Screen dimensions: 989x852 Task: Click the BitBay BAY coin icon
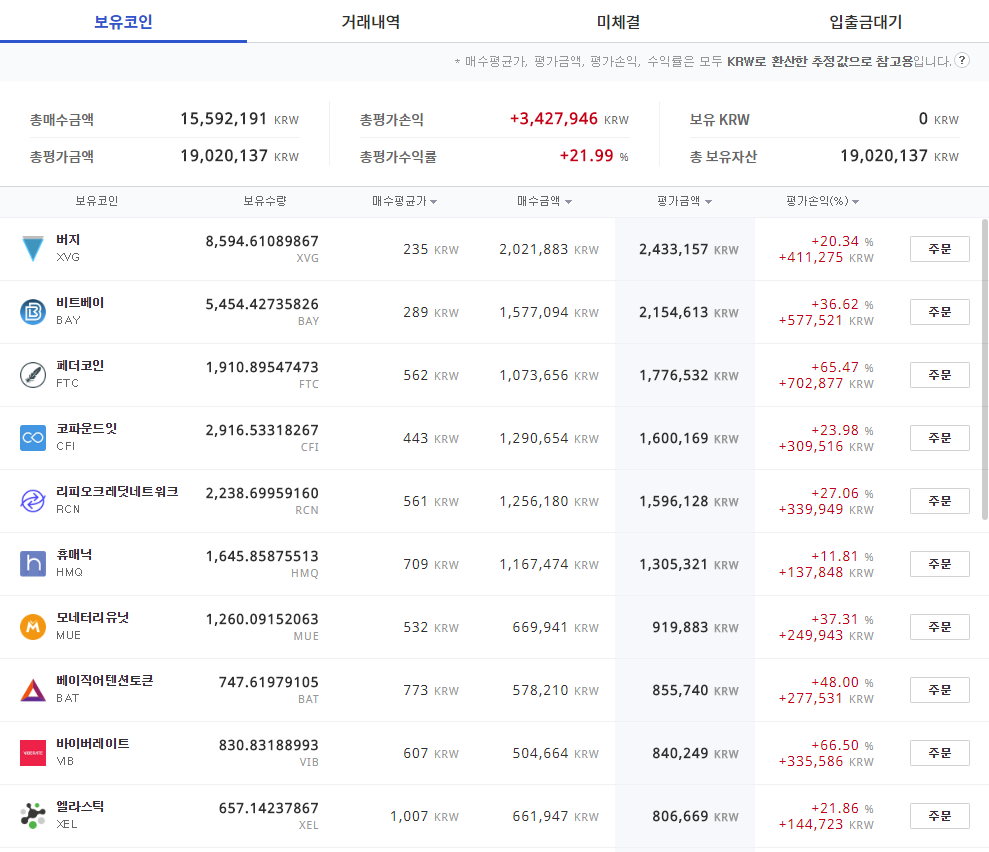pos(33,312)
